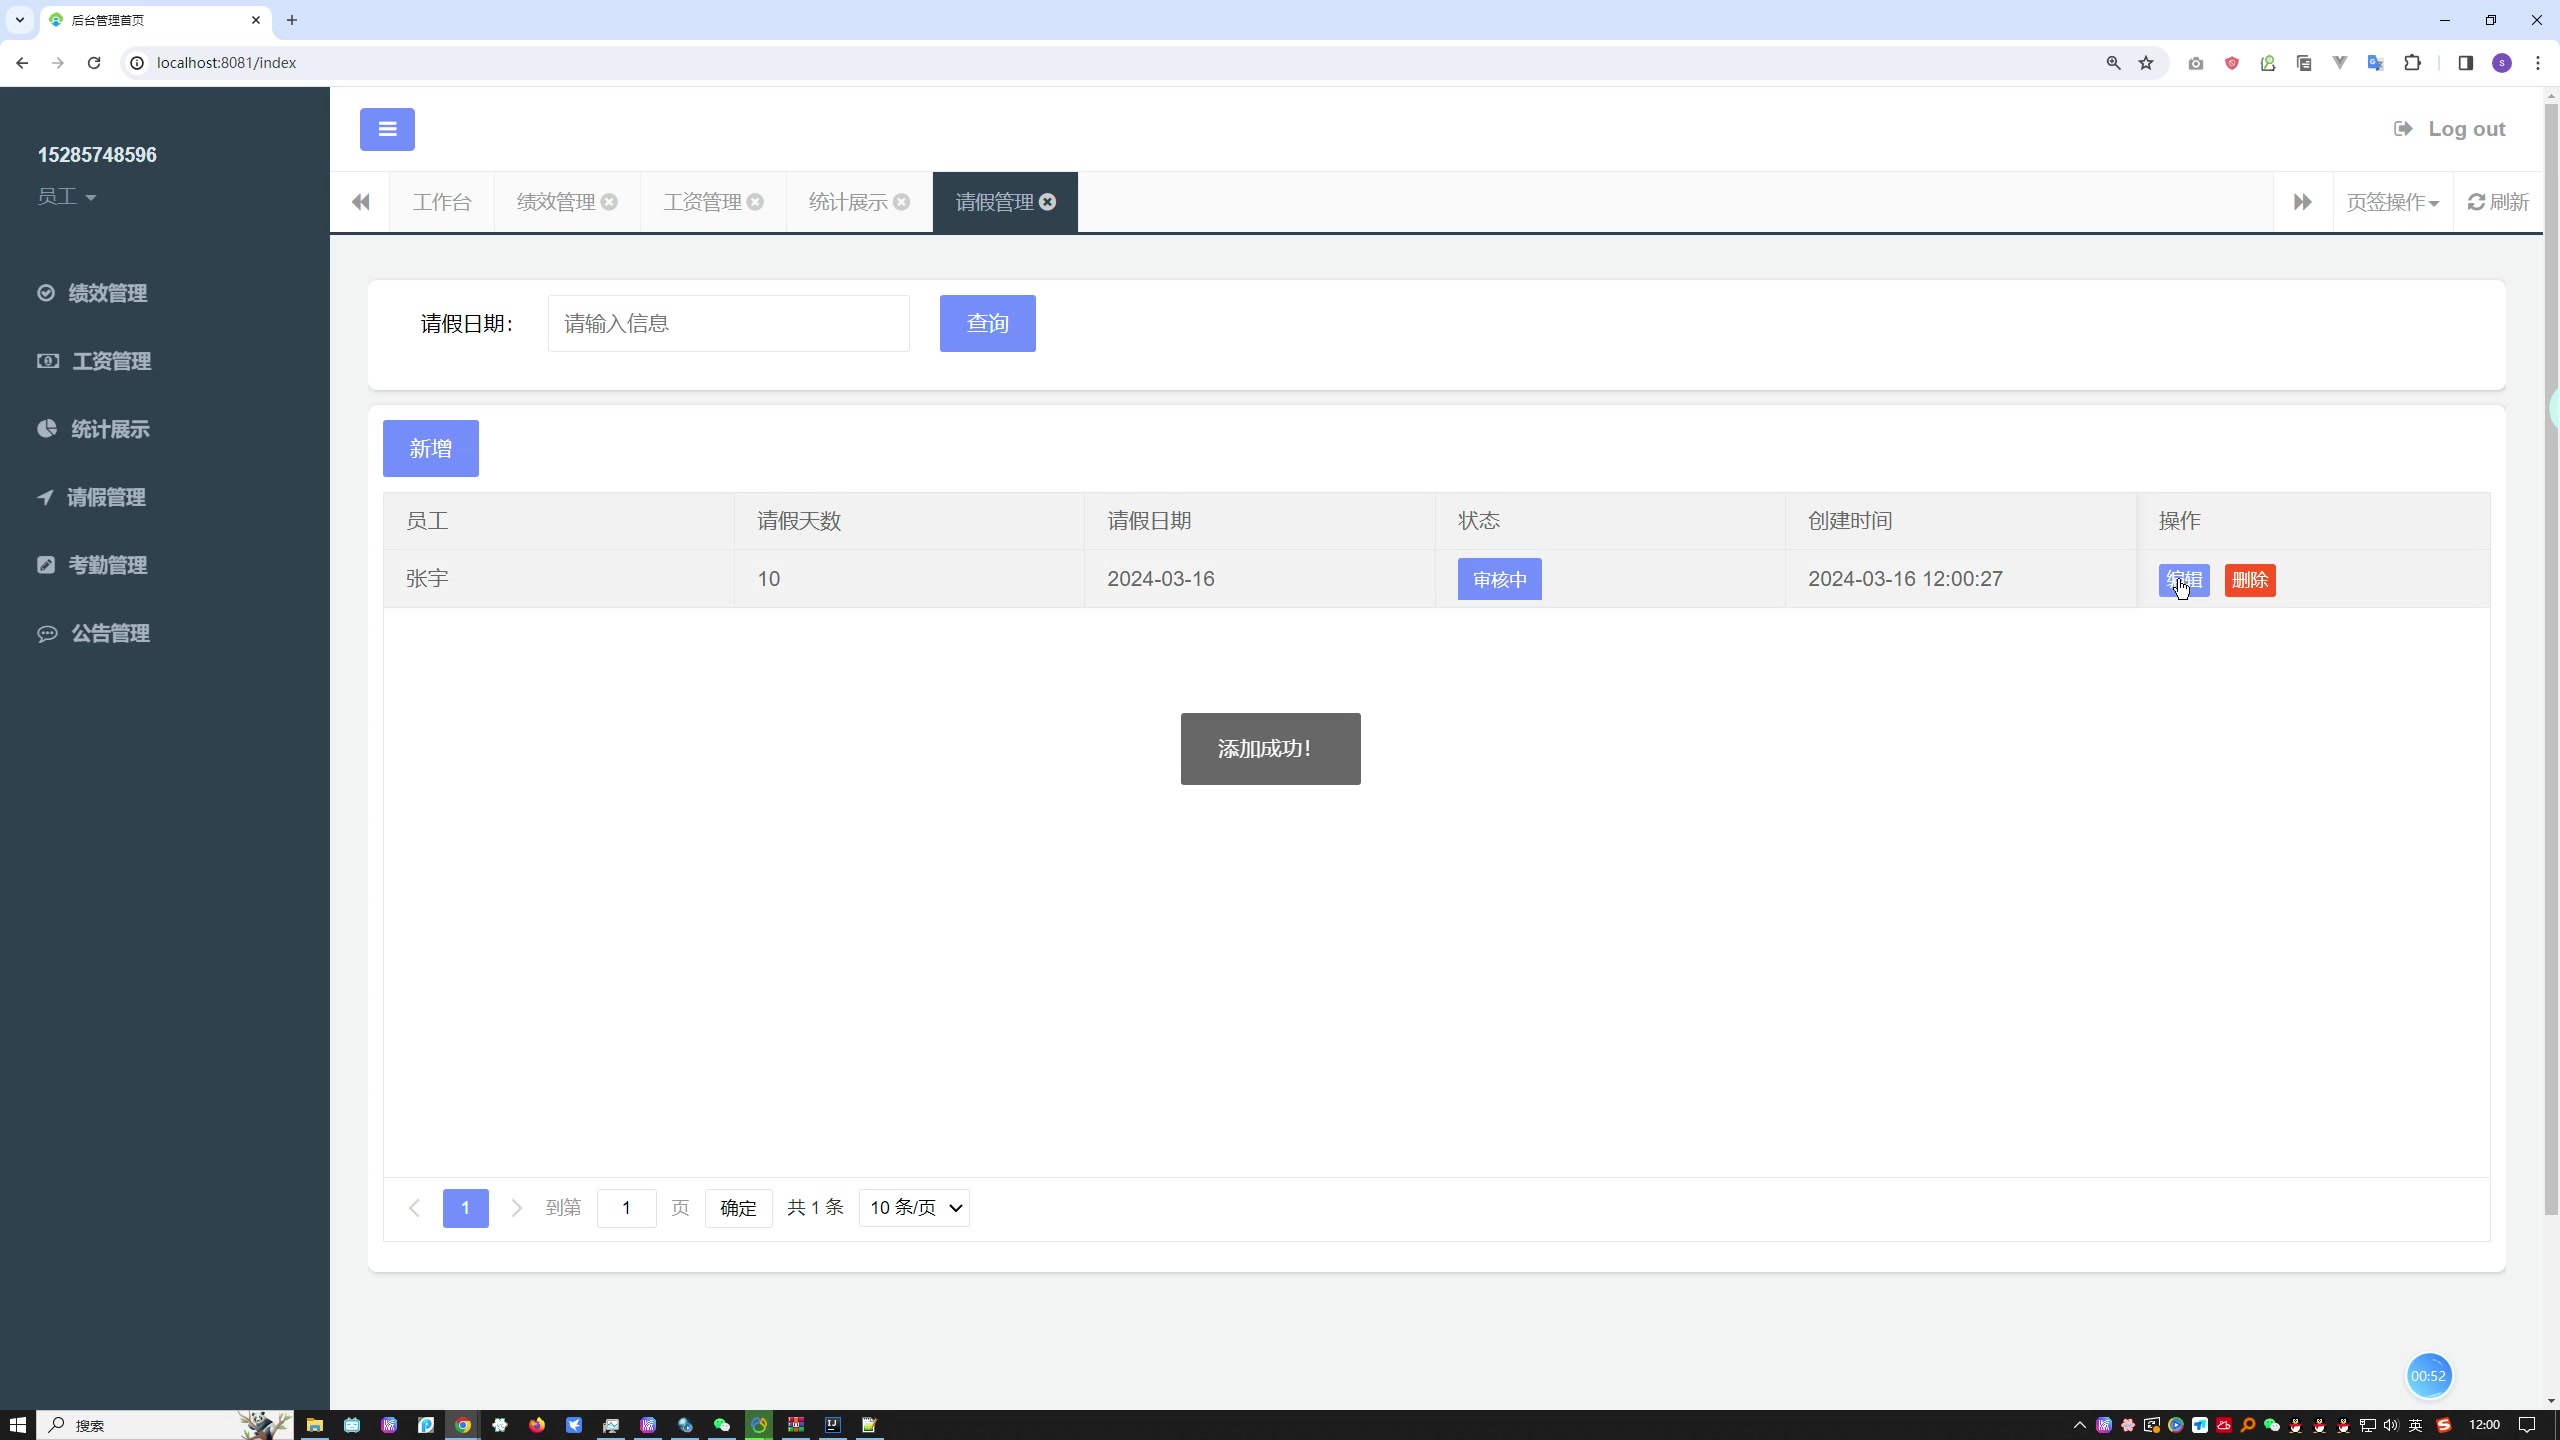
Task: Select the 张宇 employee cell
Action: pos(559,579)
